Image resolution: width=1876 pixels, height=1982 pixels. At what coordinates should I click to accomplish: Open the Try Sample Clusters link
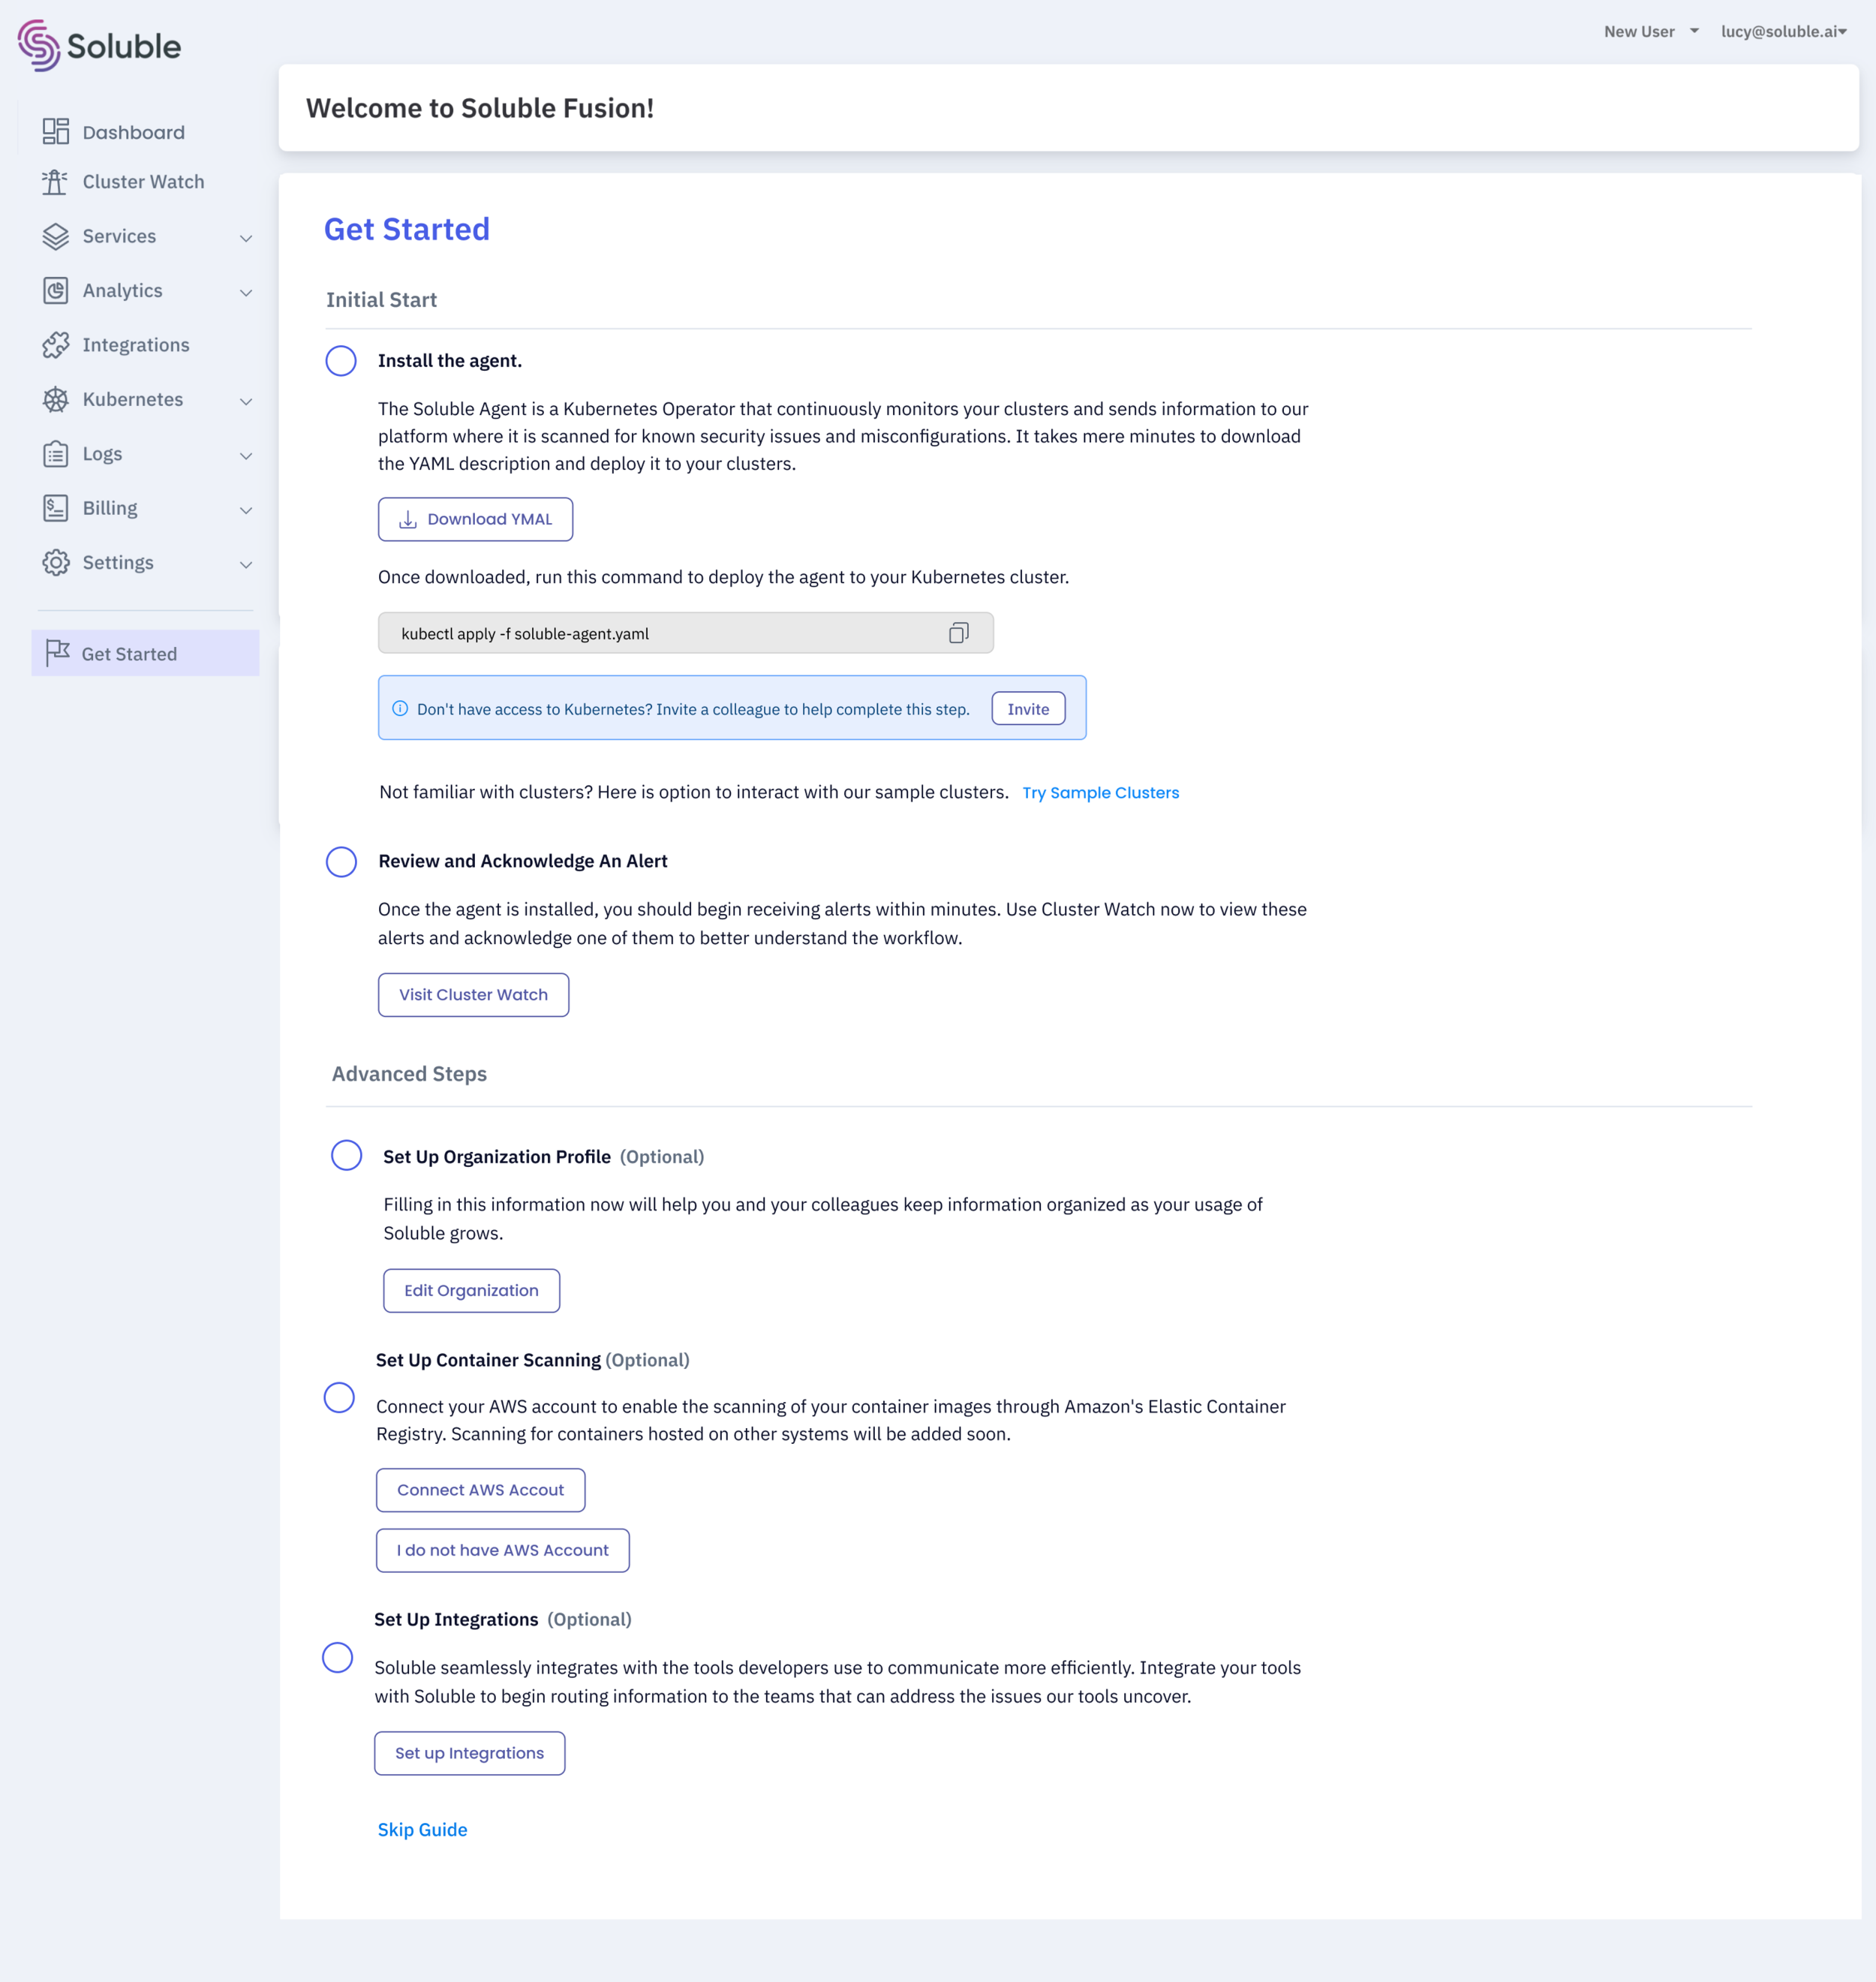pyautogui.click(x=1100, y=793)
